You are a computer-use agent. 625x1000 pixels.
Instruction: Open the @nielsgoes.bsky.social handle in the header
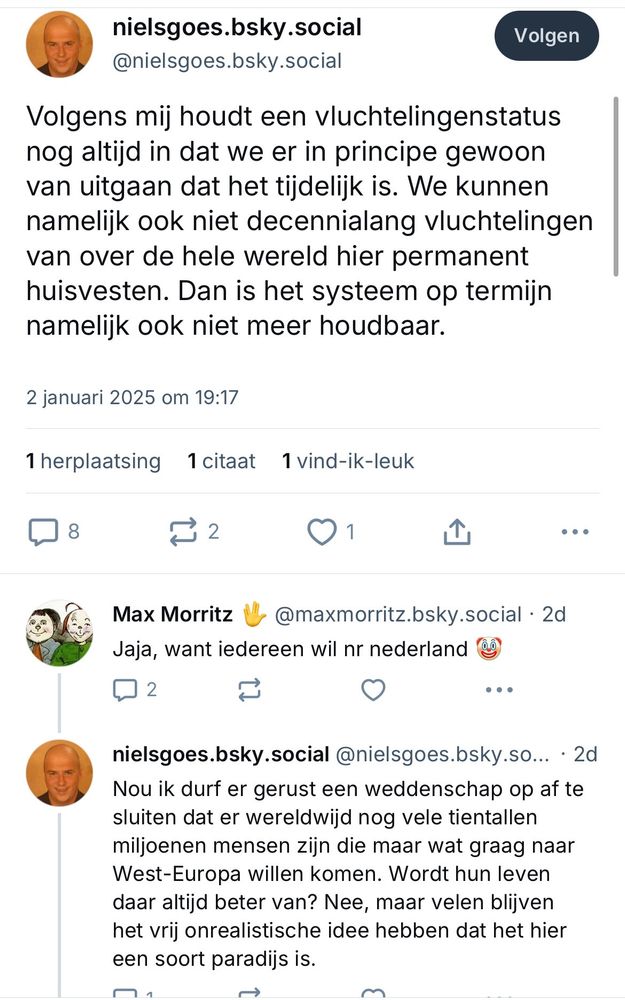[x=227, y=61]
